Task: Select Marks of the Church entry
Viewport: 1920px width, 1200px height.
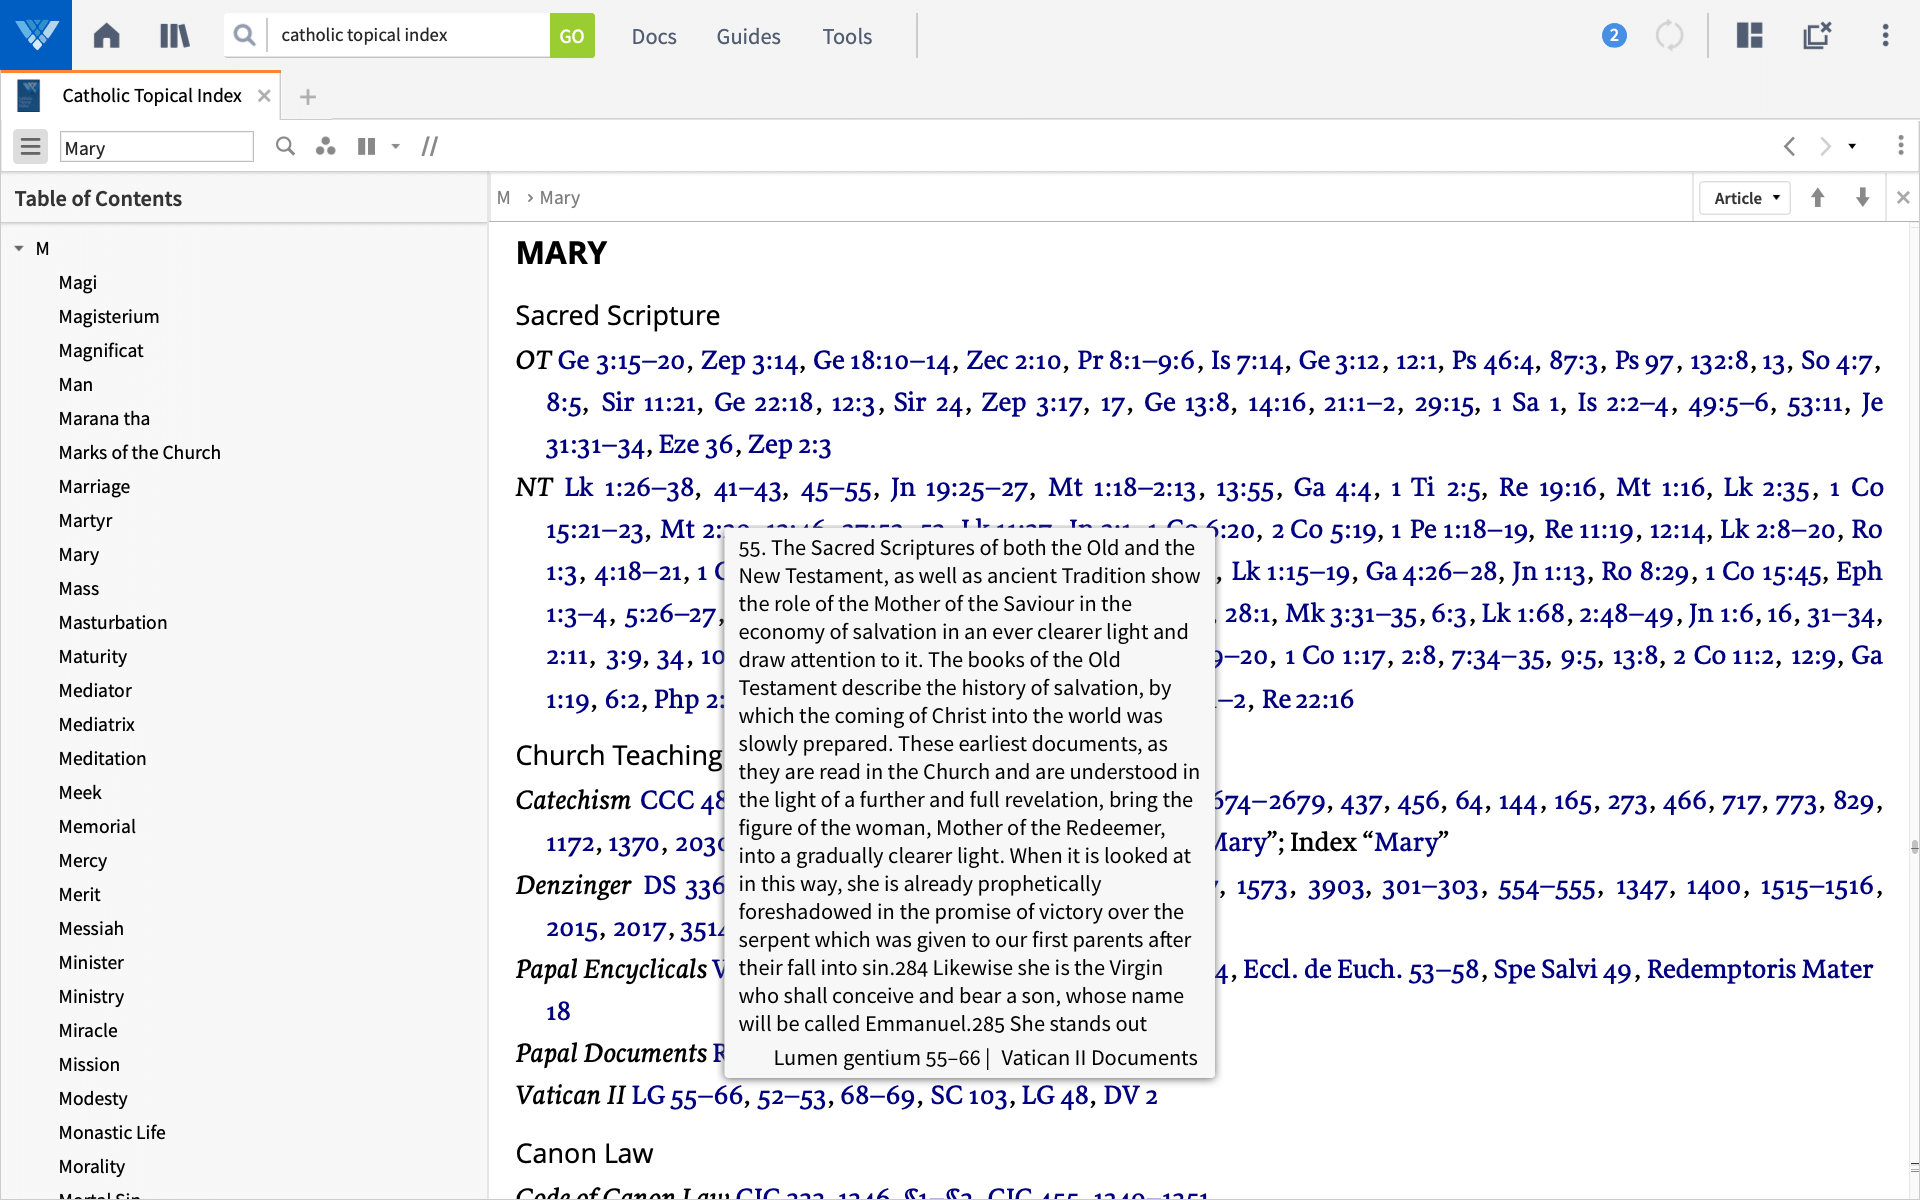Action: (x=140, y=453)
